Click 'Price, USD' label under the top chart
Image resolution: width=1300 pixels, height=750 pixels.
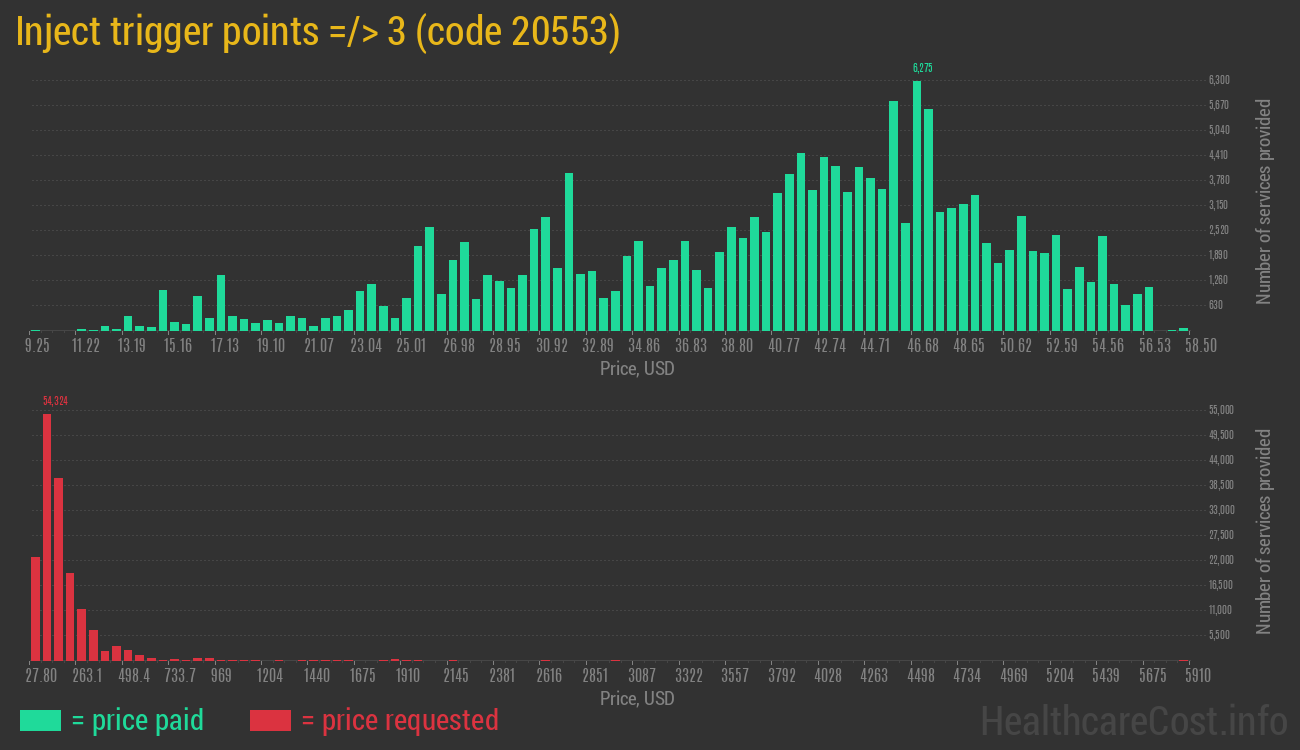637,369
